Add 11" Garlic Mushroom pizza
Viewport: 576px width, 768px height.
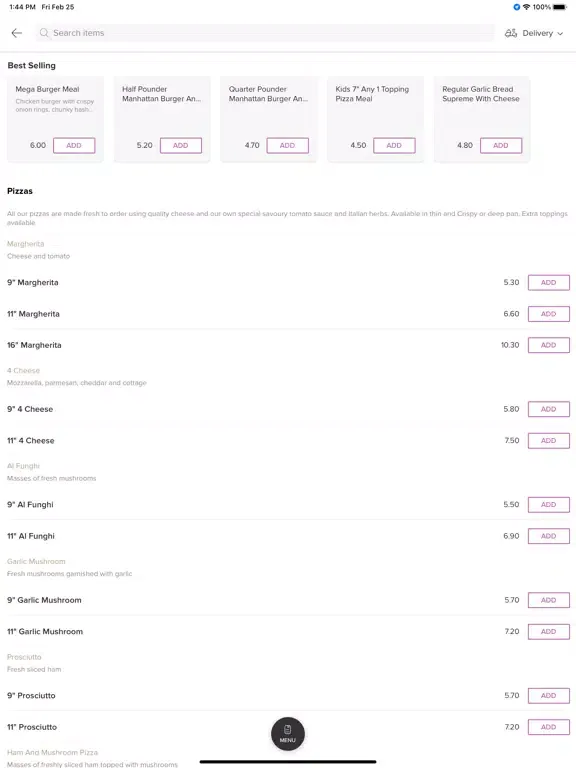point(549,632)
